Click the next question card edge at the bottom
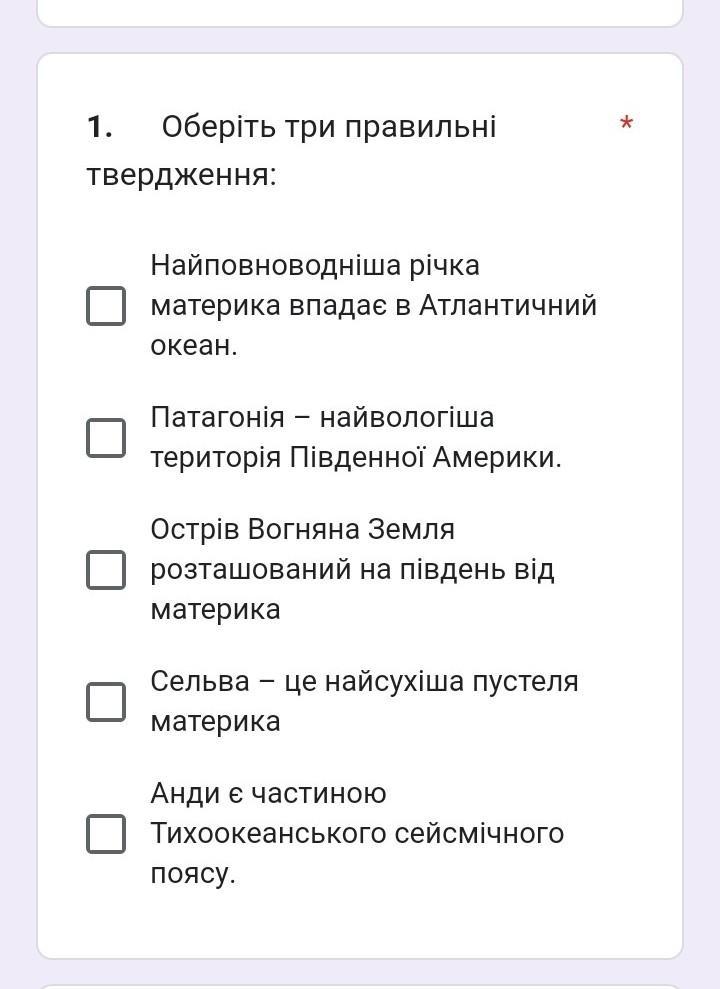 (360, 986)
